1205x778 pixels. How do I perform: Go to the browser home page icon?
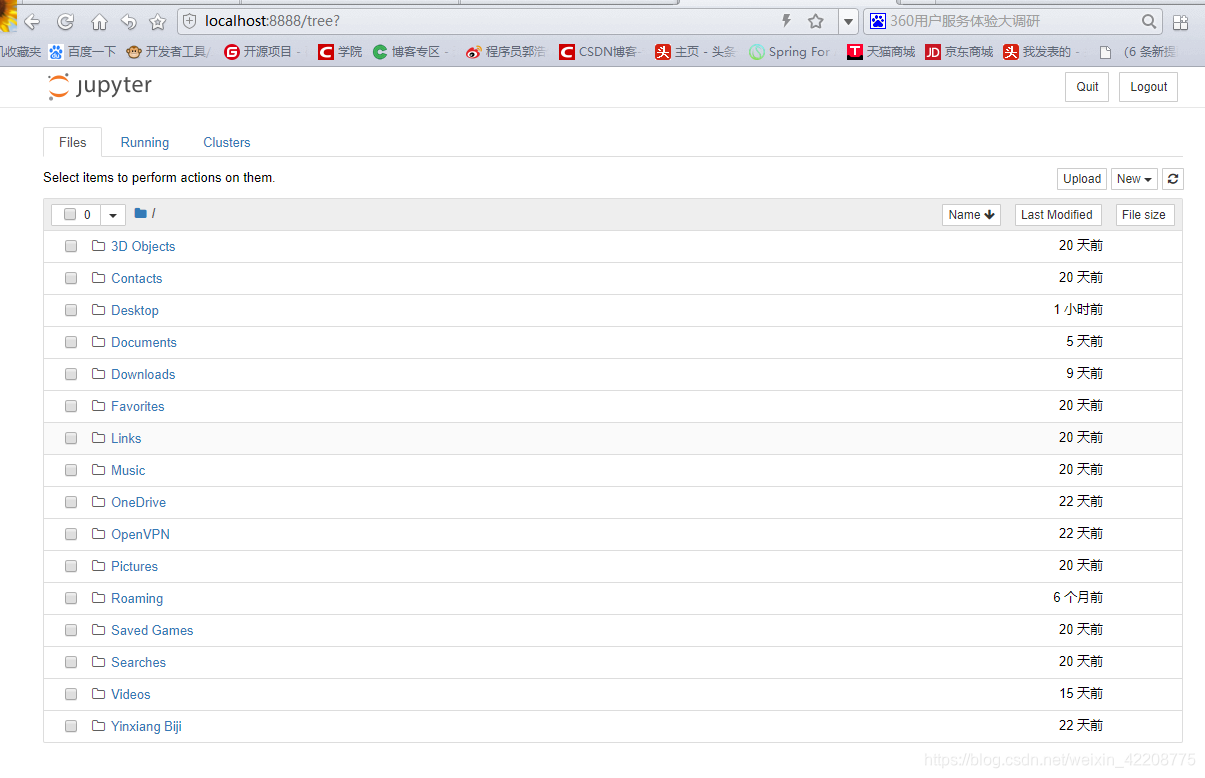click(x=99, y=22)
